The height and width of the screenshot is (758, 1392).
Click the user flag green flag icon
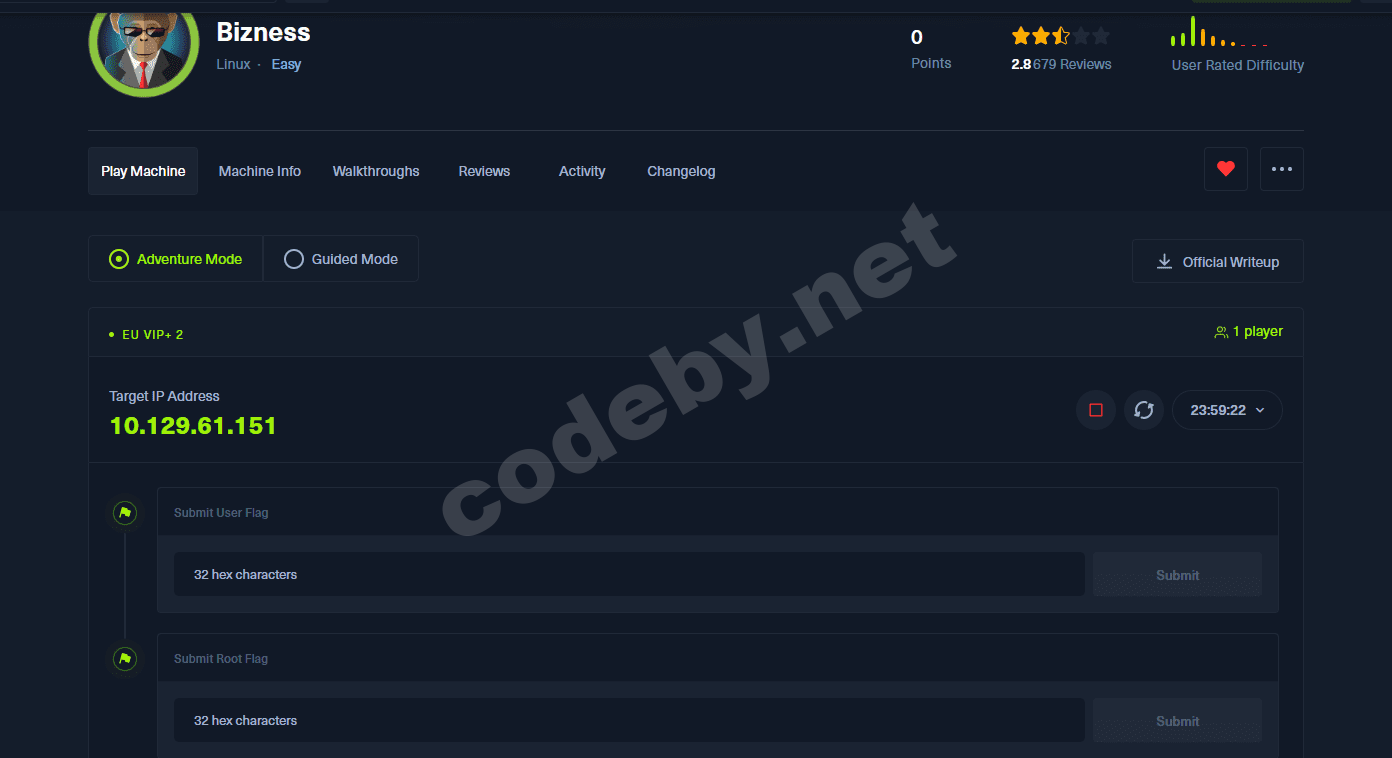click(125, 513)
